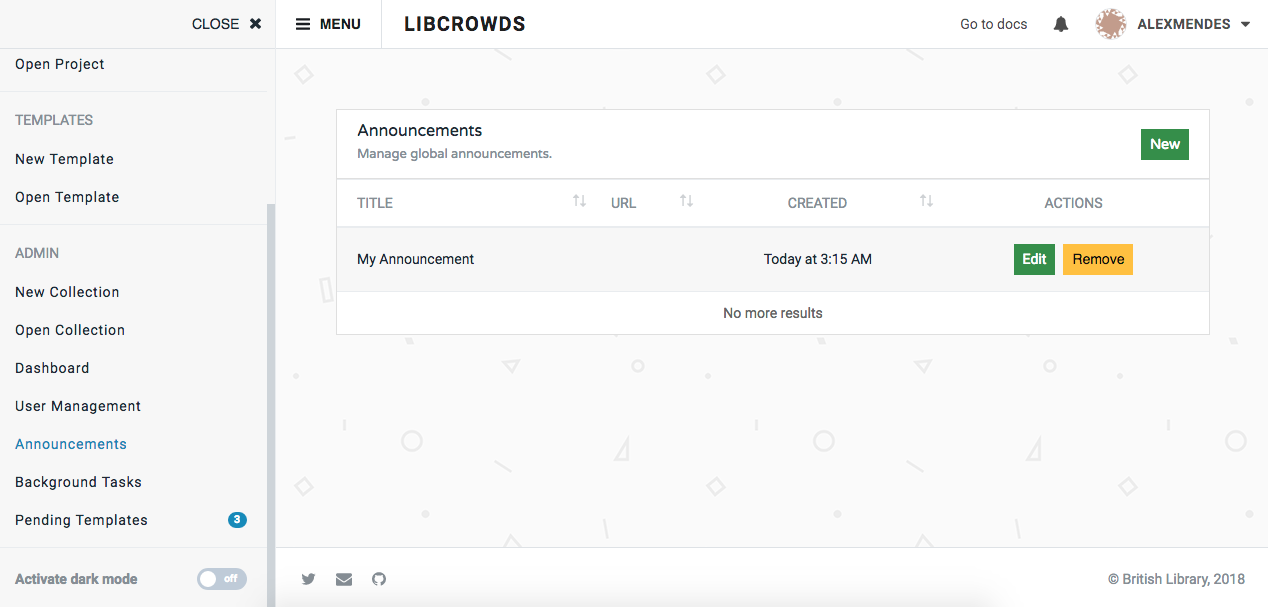The image size is (1268, 607).
Task: Sort the CREATED column with its sort icon
Action: pyautogui.click(x=926, y=201)
